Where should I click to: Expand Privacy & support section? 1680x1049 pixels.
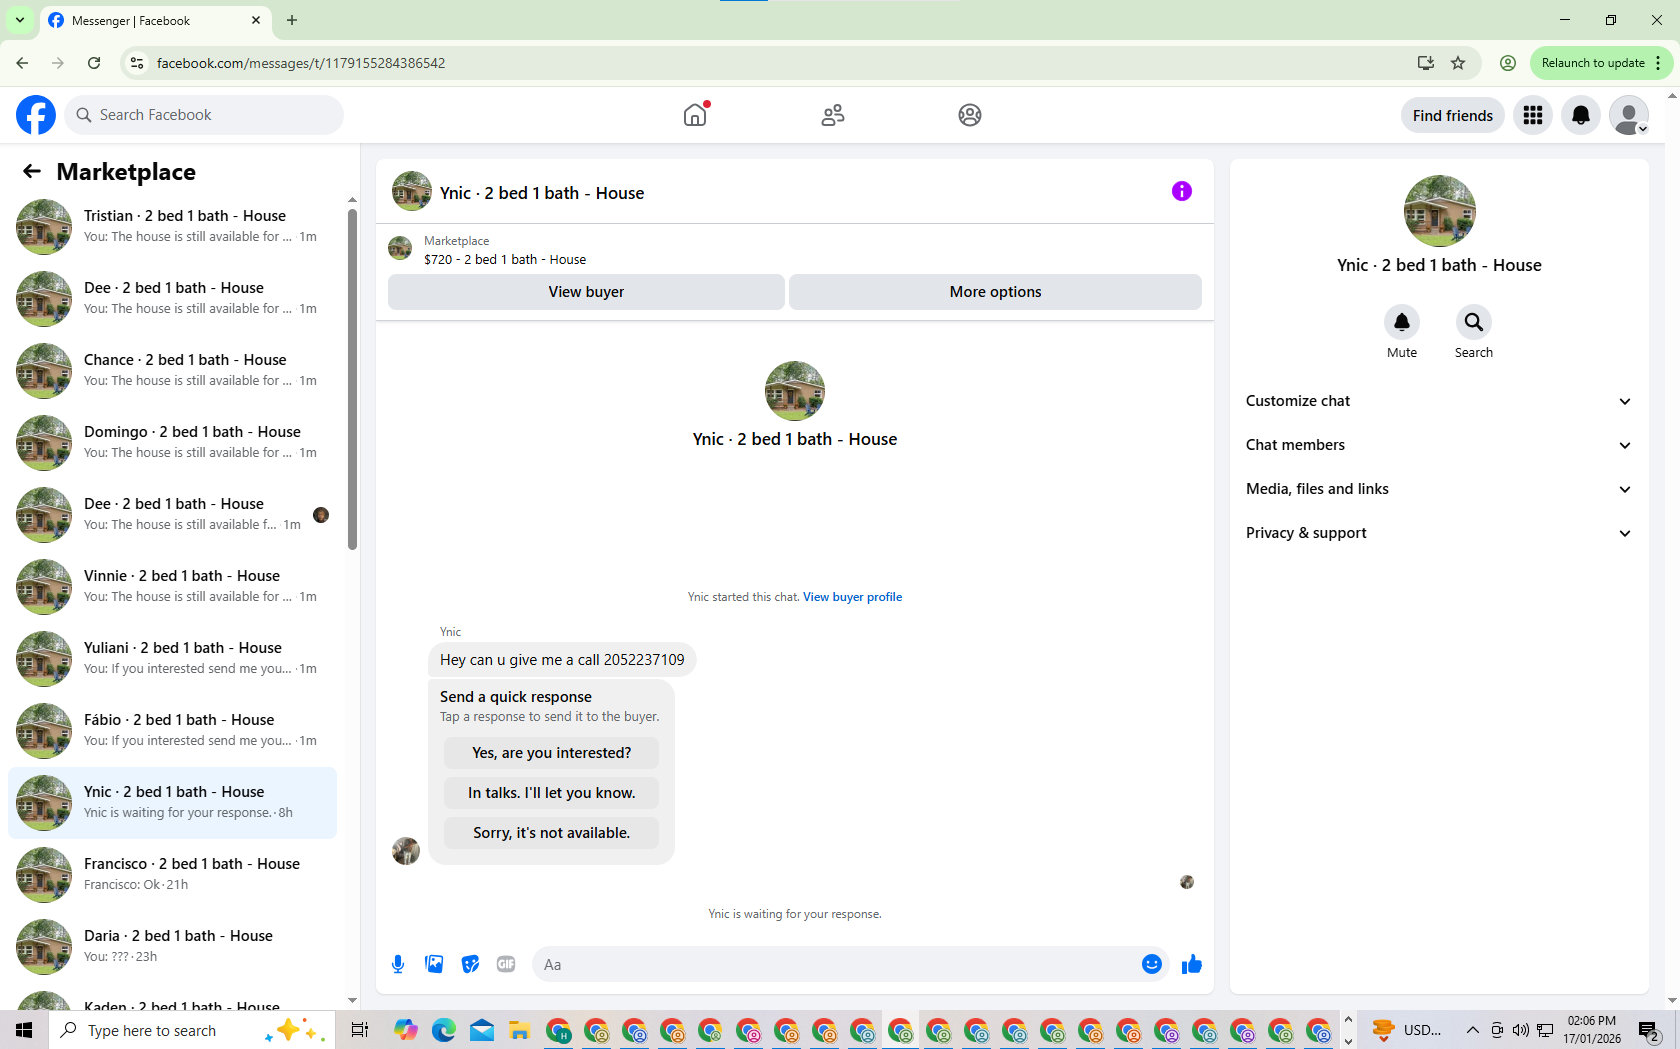click(x=1439, y=533)
